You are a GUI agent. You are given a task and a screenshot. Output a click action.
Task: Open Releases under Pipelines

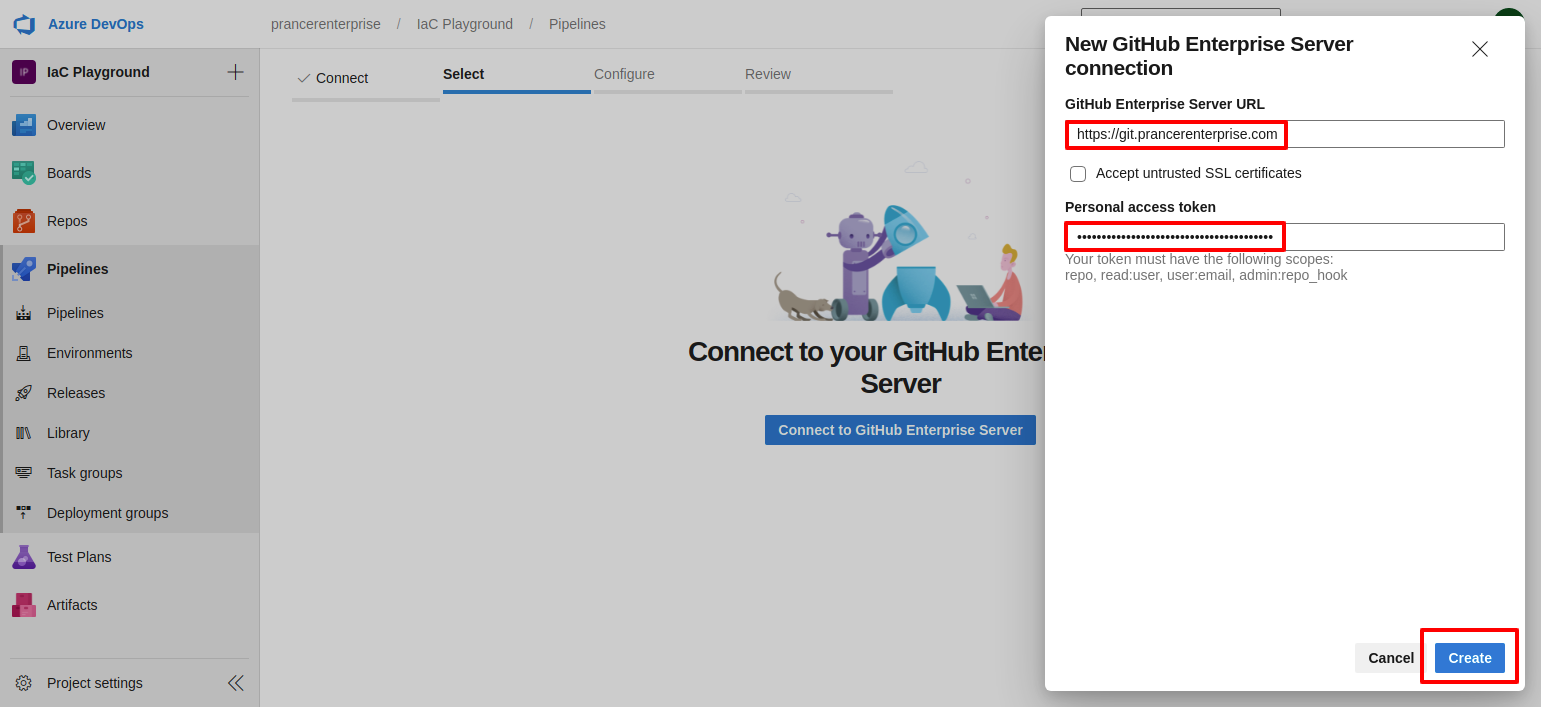[76, 393]
